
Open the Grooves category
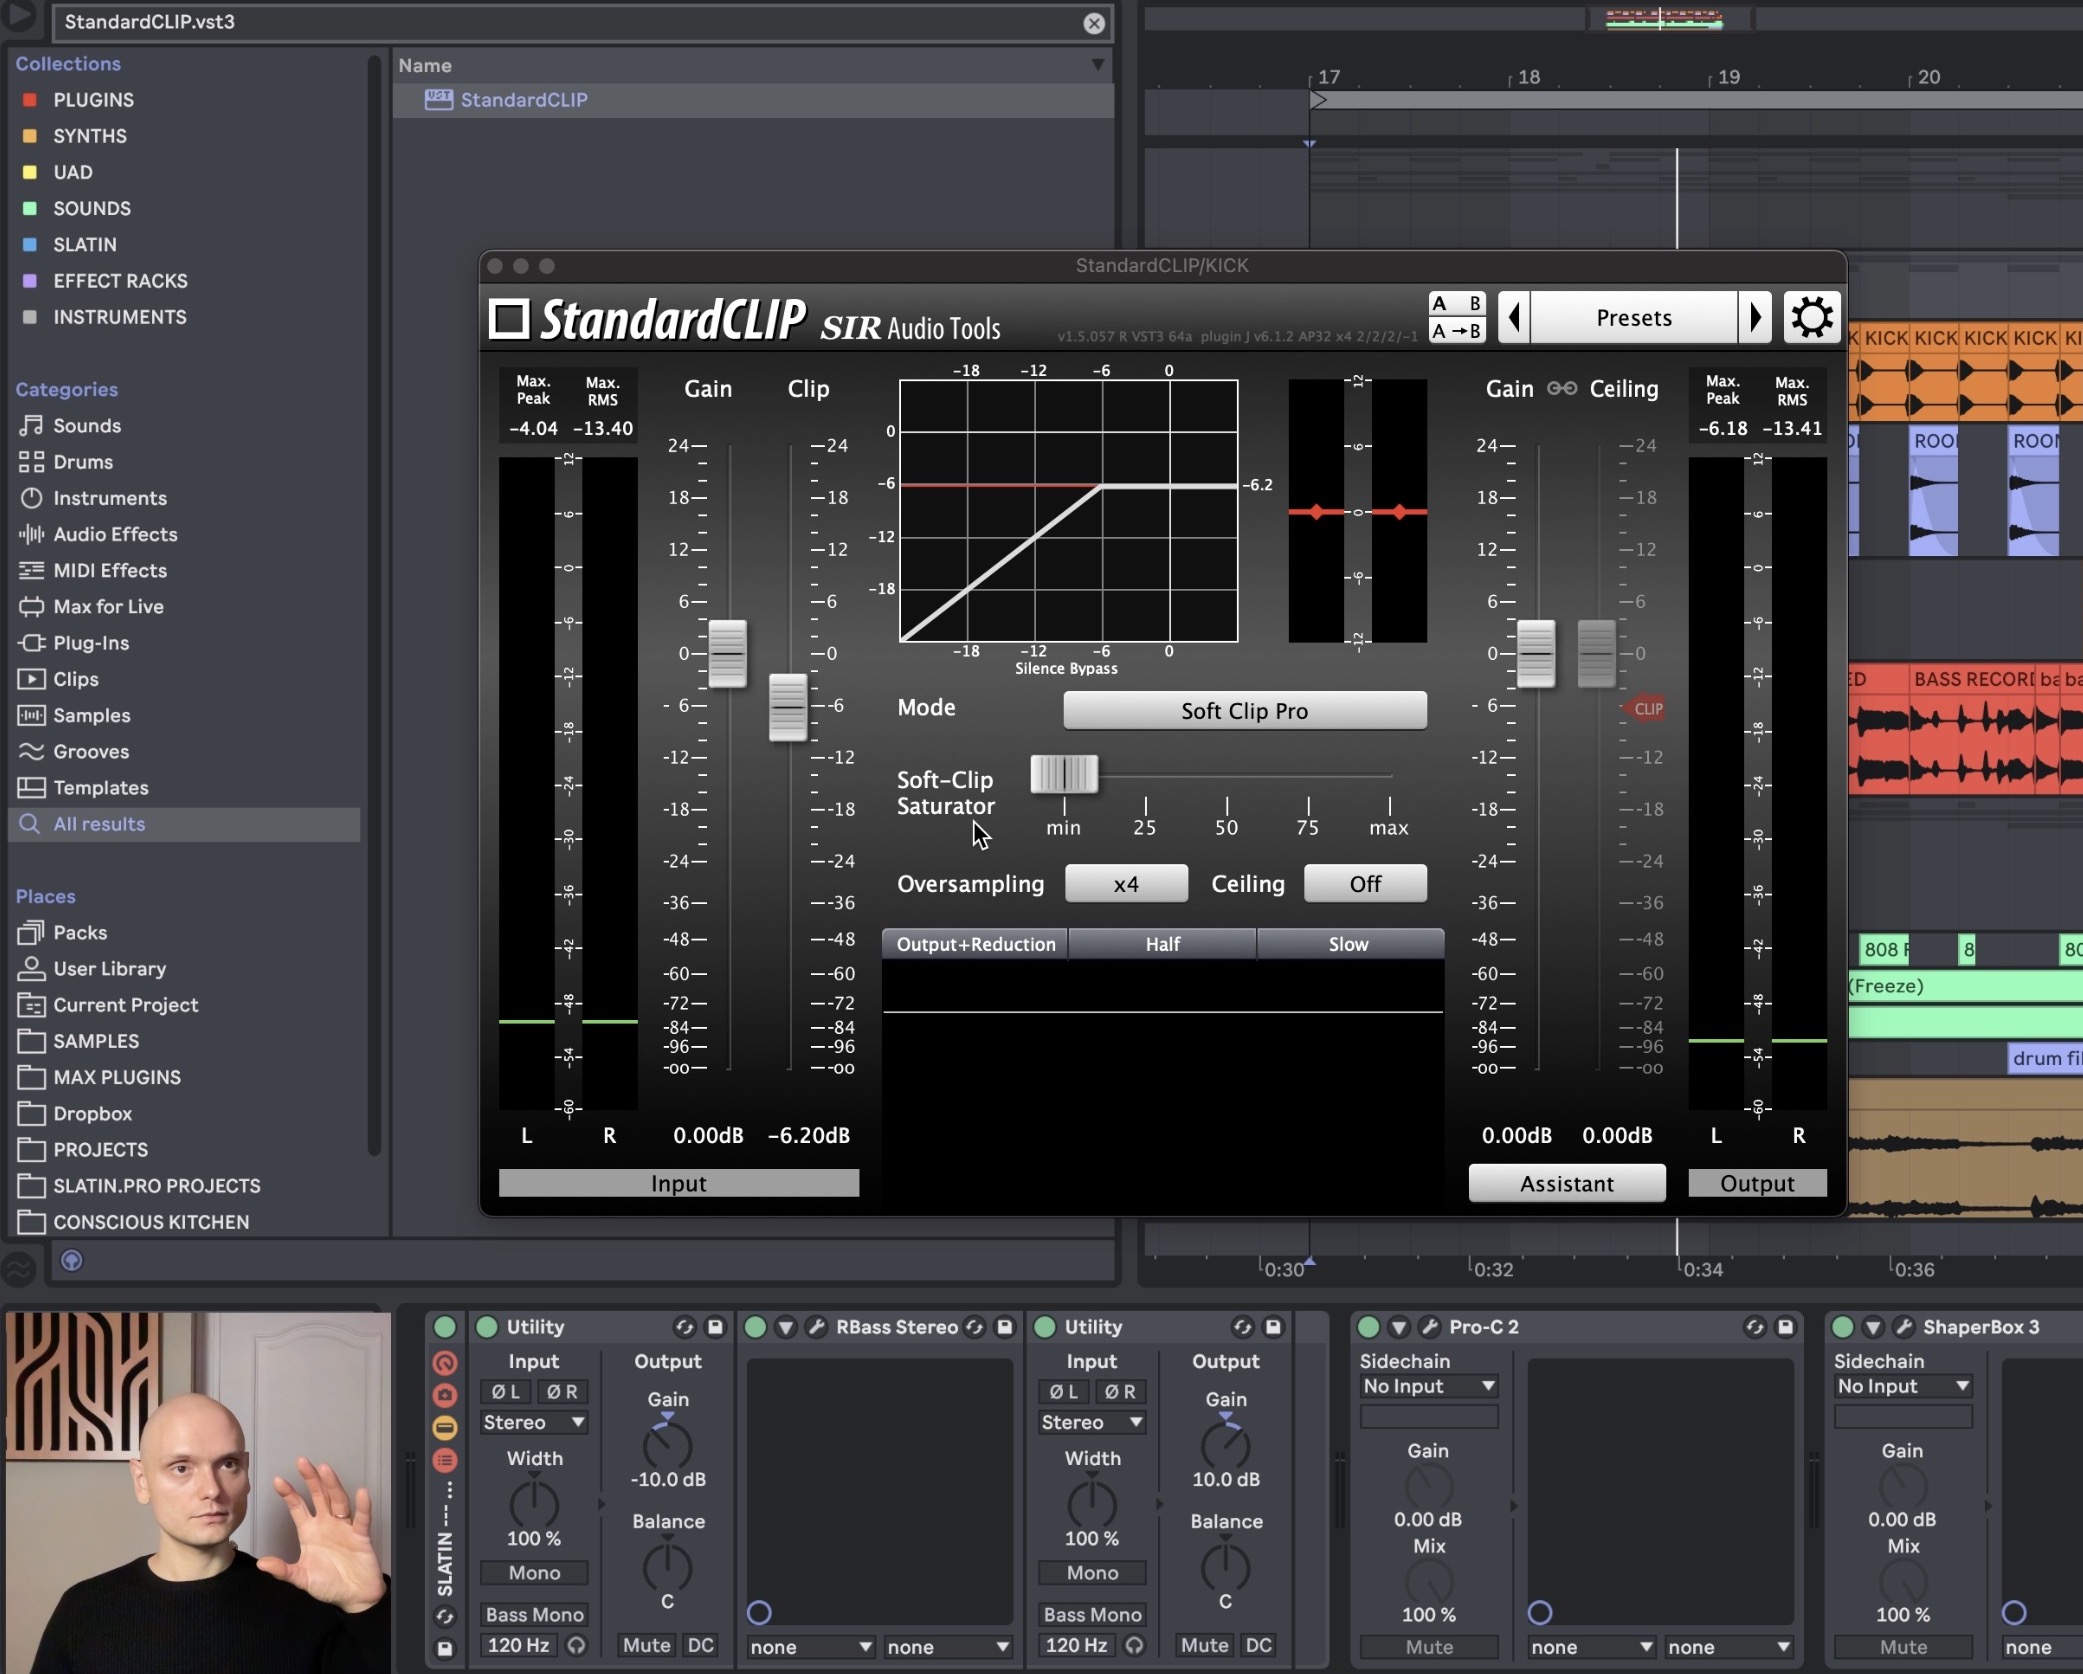point(91,752)
